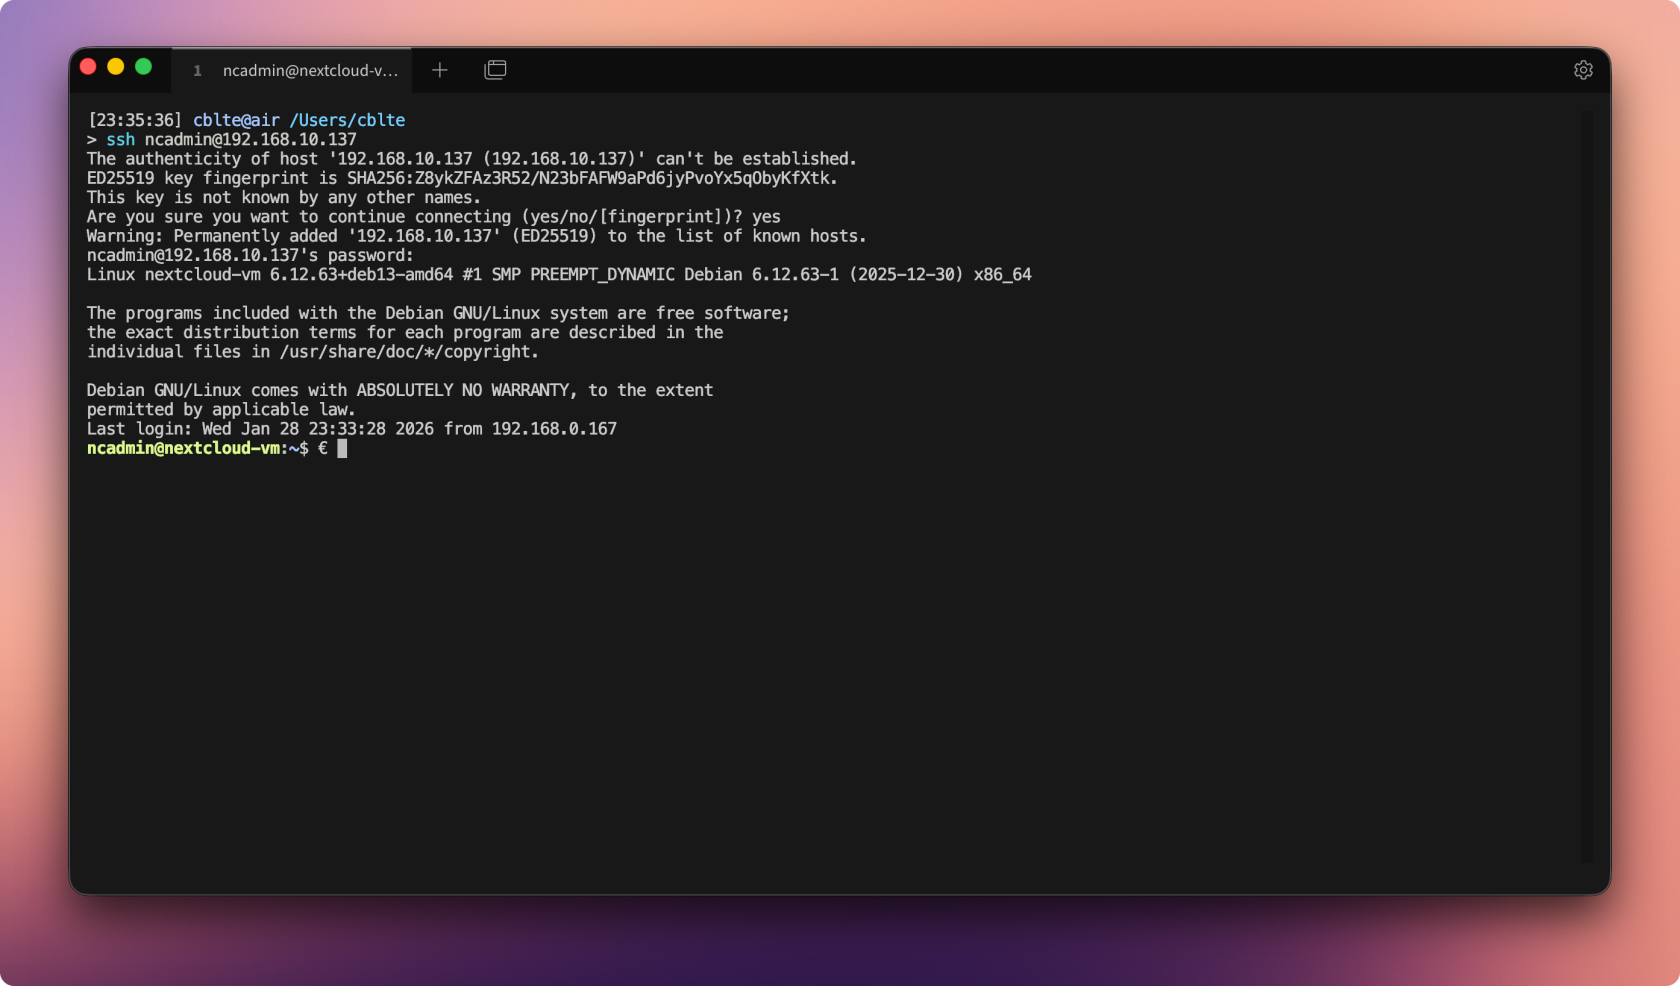Viewport: 1680px width, 986px height.
Task: Maximize the window using green button
Action: pos(144,67)
